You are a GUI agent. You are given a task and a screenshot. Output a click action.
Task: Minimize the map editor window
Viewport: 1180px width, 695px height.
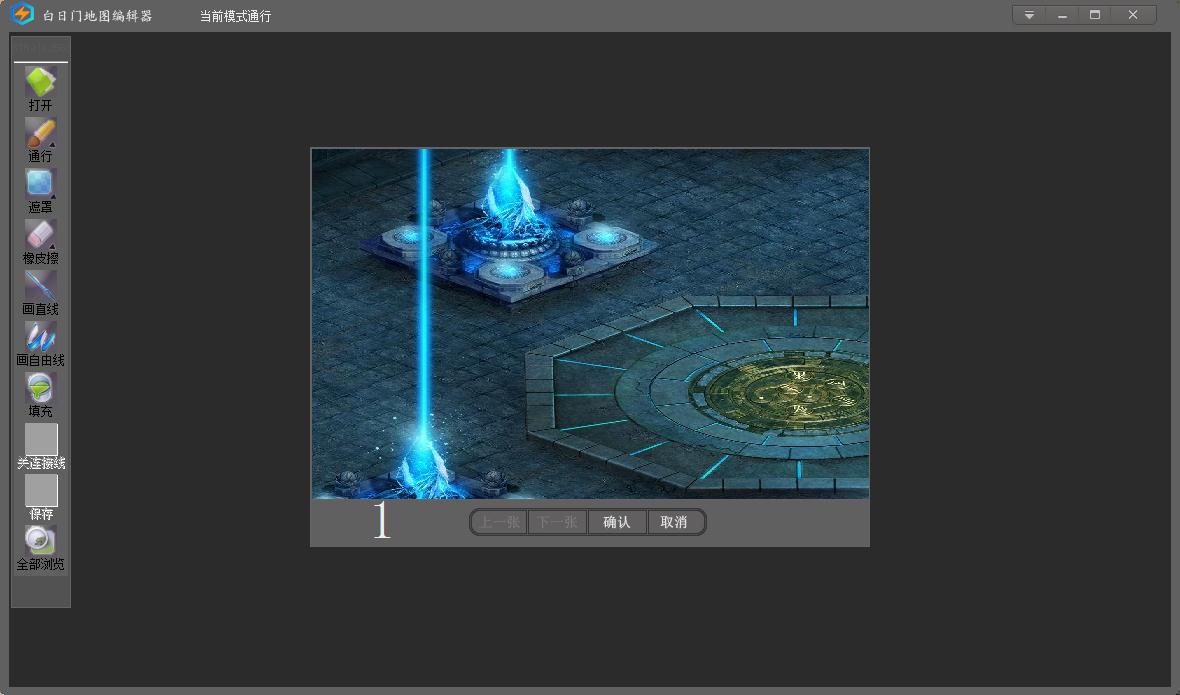pyautogui.click(x=1062, y=15)
